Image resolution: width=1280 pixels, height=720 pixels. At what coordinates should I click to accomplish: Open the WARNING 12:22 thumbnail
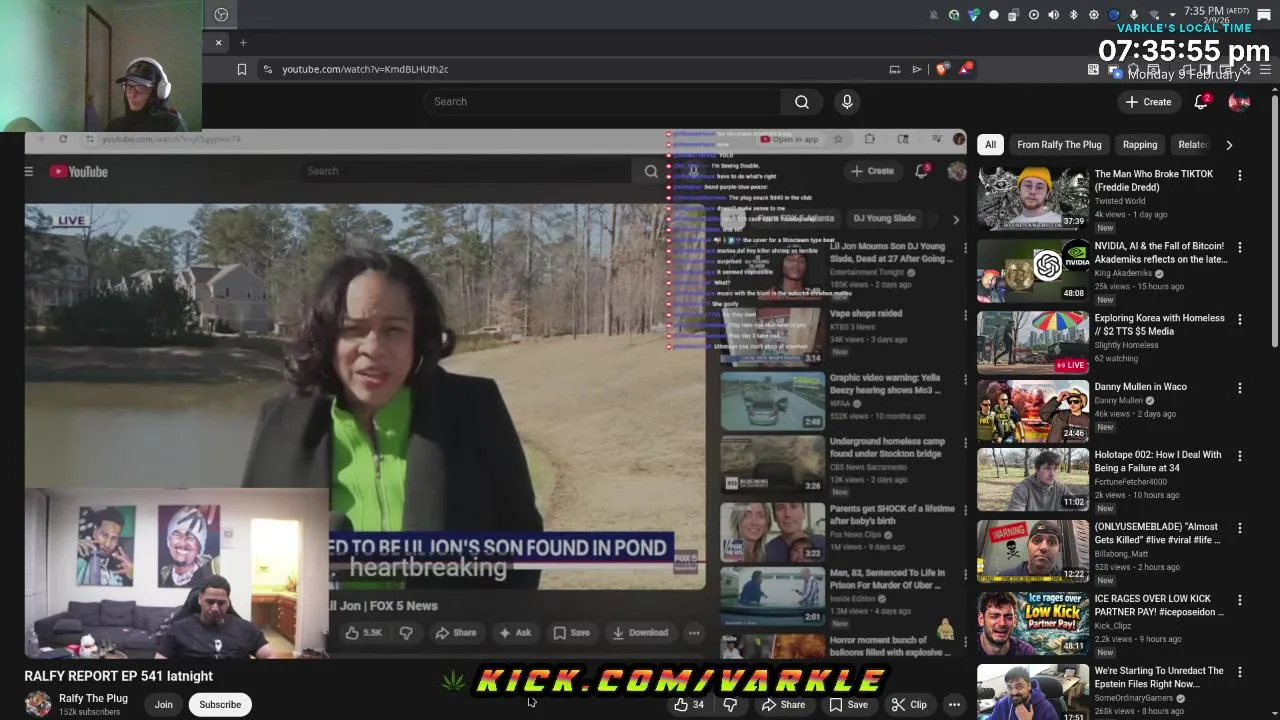[1032, 551]
